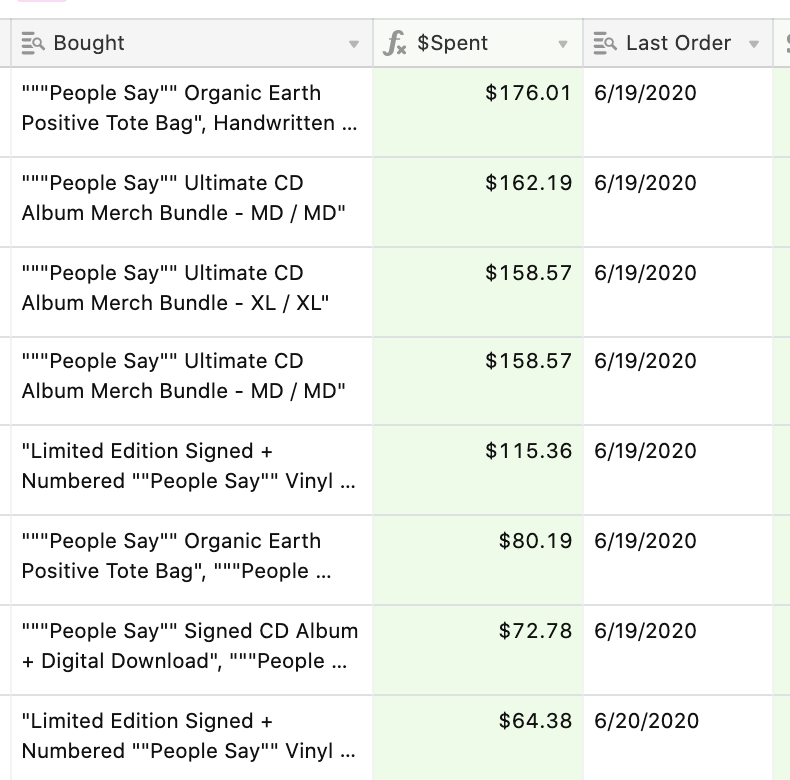Select the Last Order column header label

click(678, 43)
